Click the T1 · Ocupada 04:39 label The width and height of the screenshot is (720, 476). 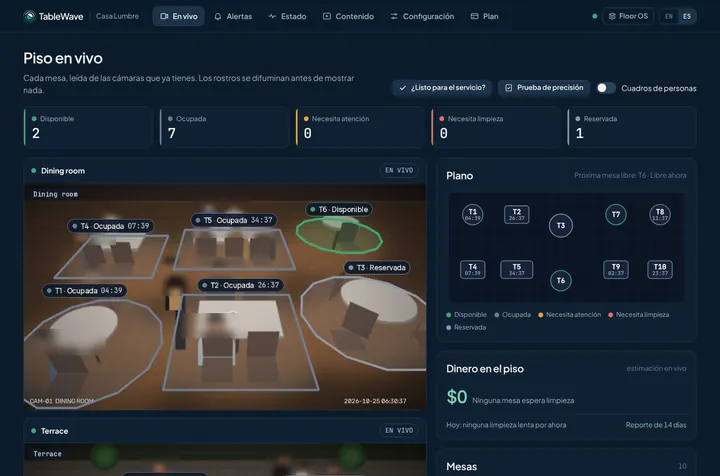(x=85, y=291)
